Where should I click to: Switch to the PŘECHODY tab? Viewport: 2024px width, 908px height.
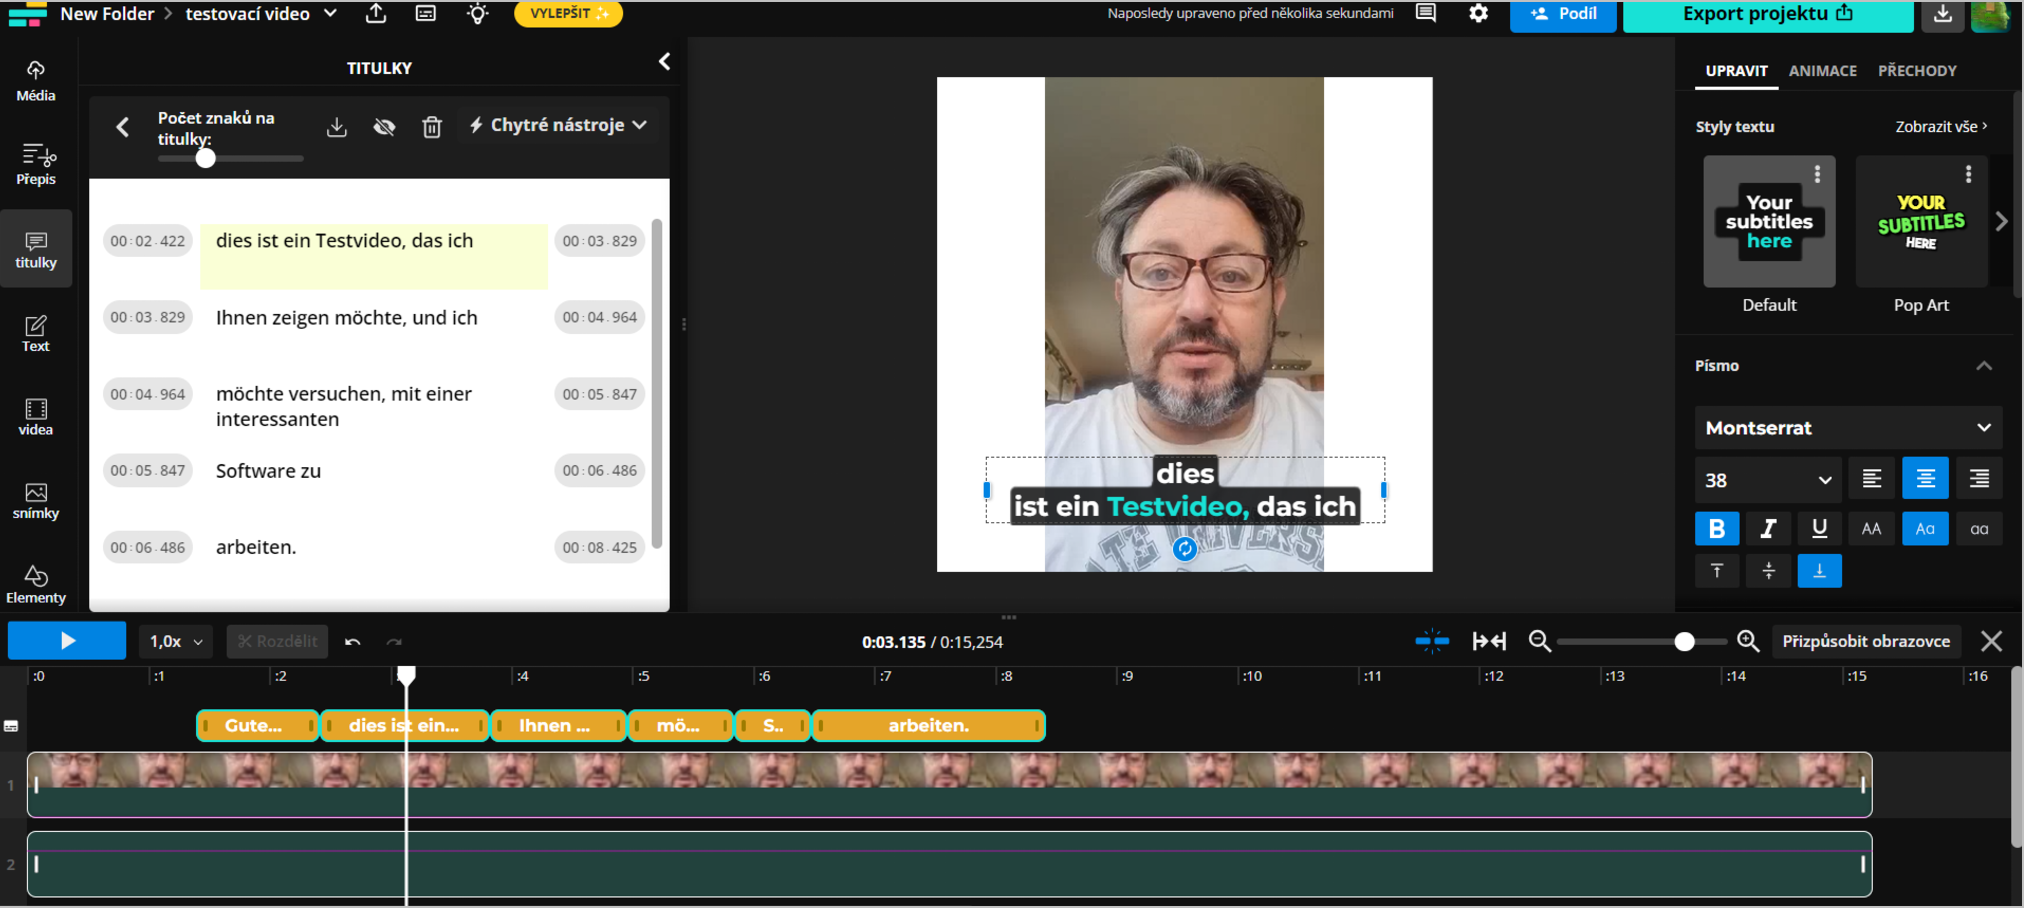click(1916, 71)
